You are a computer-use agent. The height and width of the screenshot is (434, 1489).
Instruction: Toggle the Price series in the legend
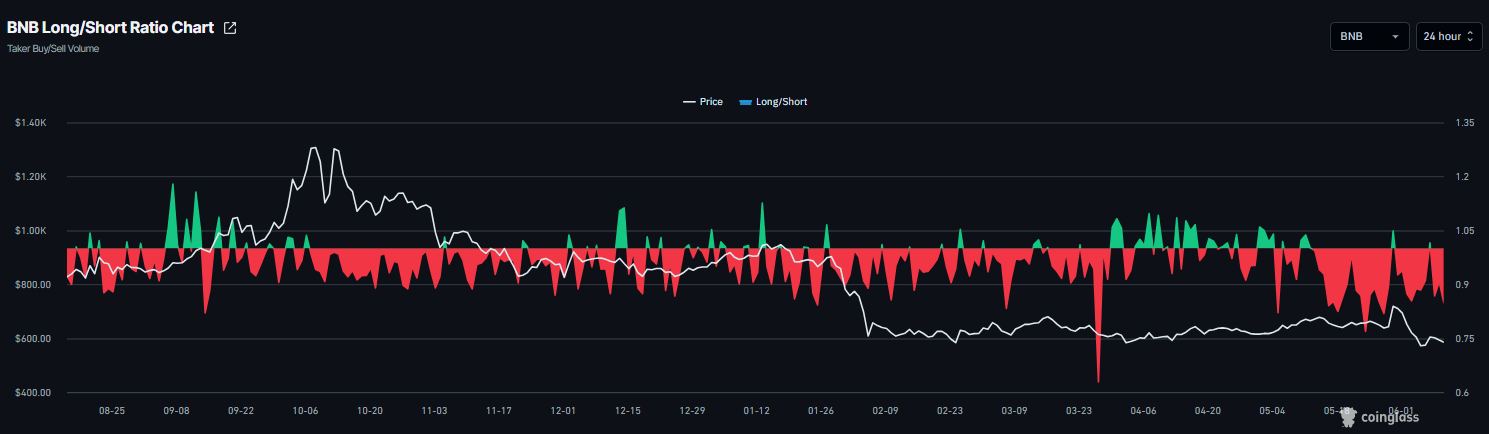[x=703, y=102]
